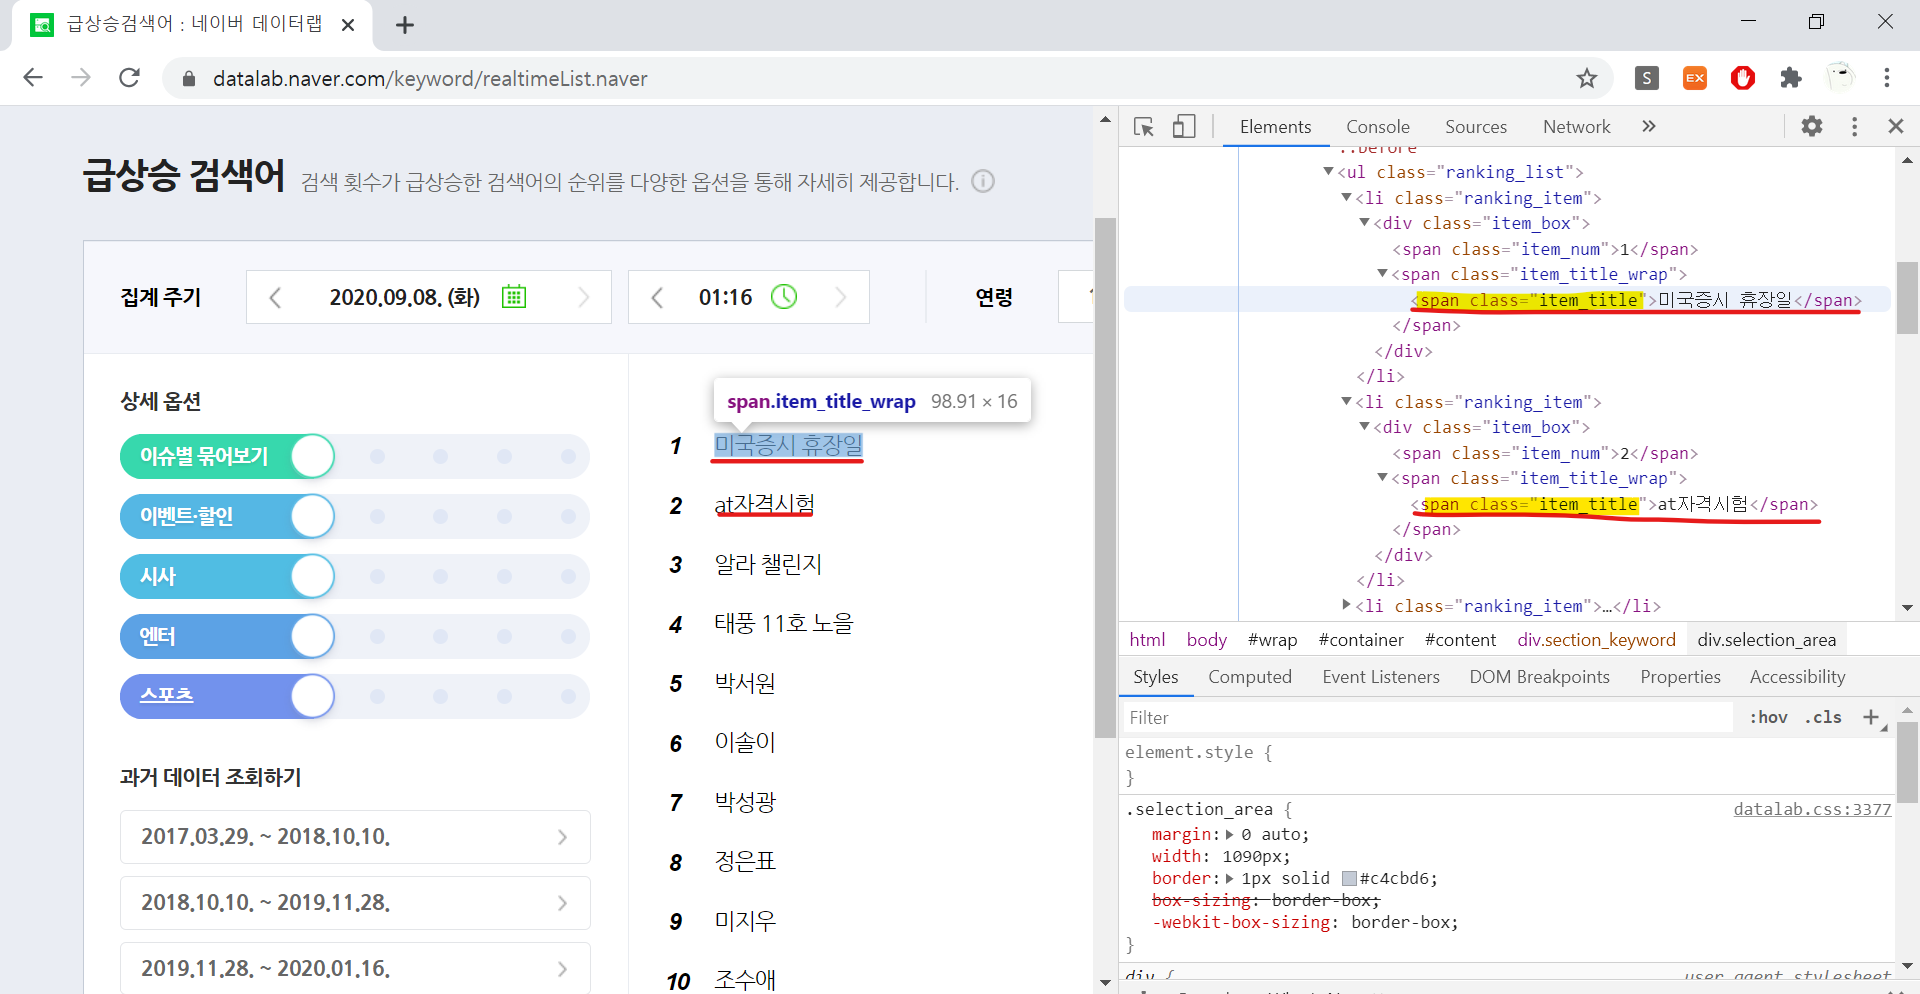
Task: Open the Chrome profile avatar
Action: [x=1840, y=78]
